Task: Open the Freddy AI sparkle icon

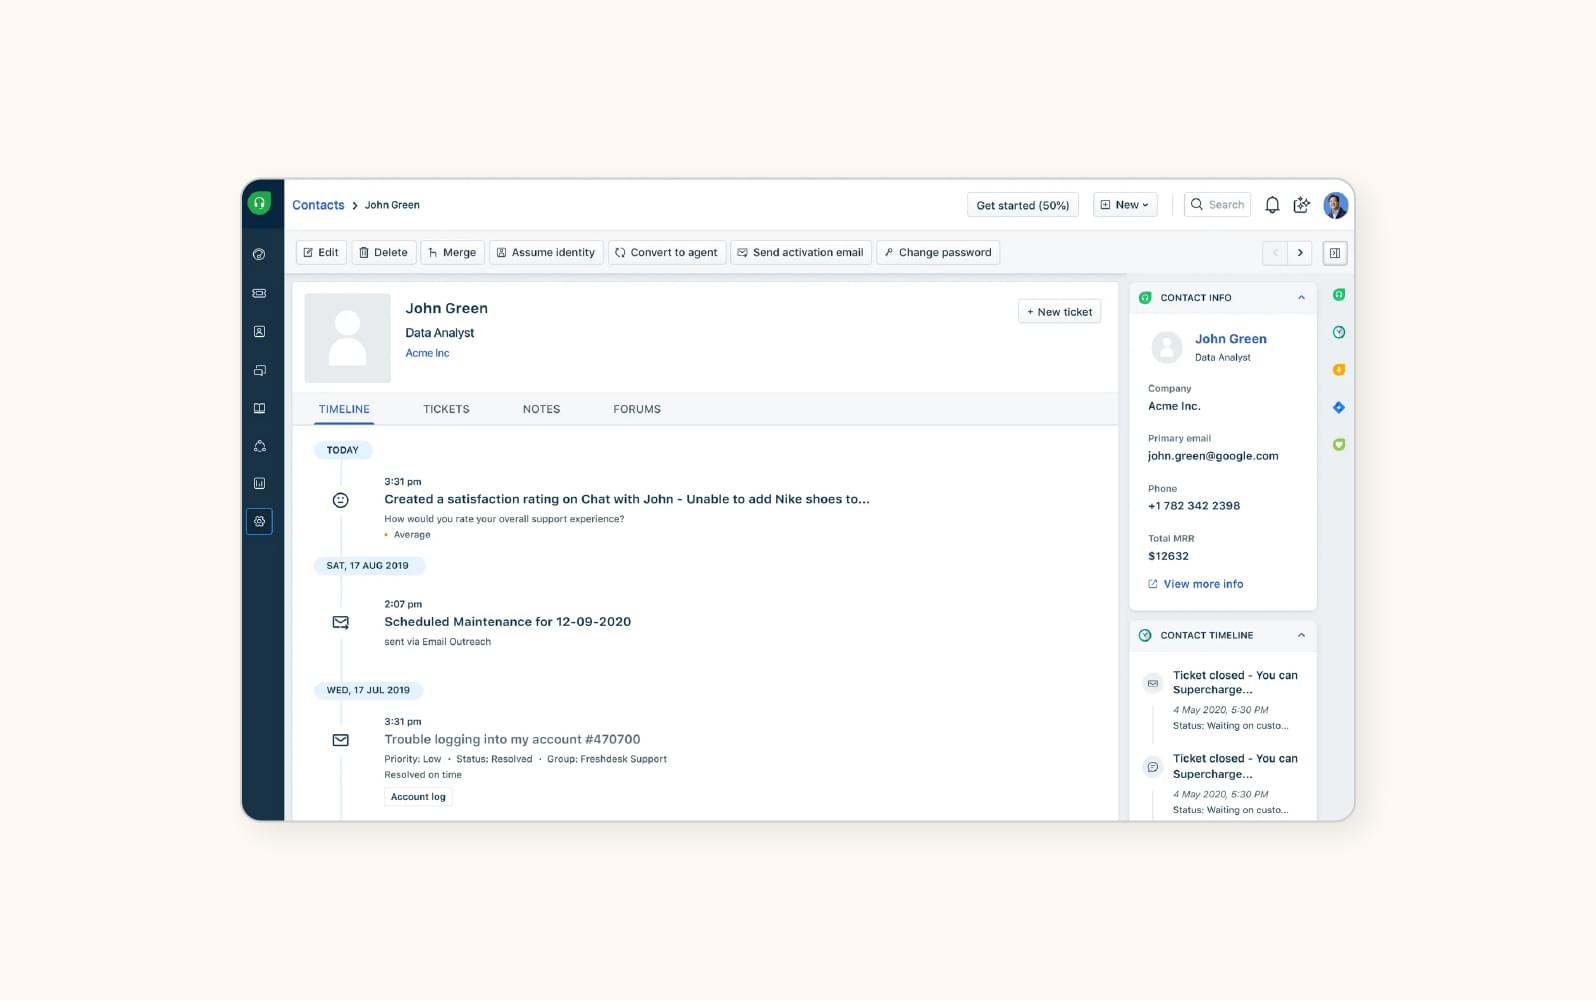Action: point(1301,205)
